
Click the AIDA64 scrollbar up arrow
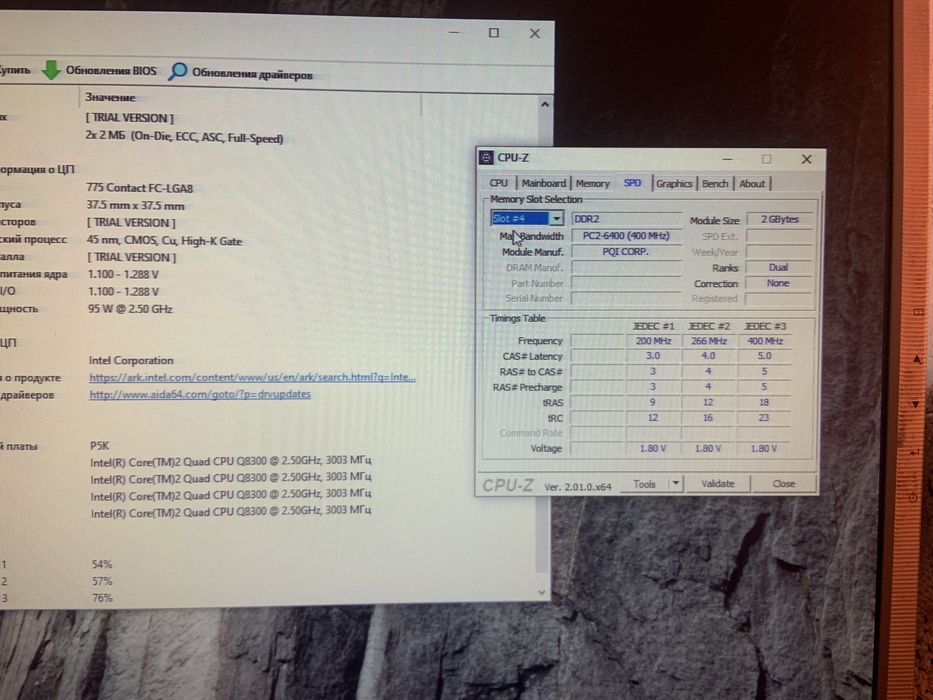(544, 104)
